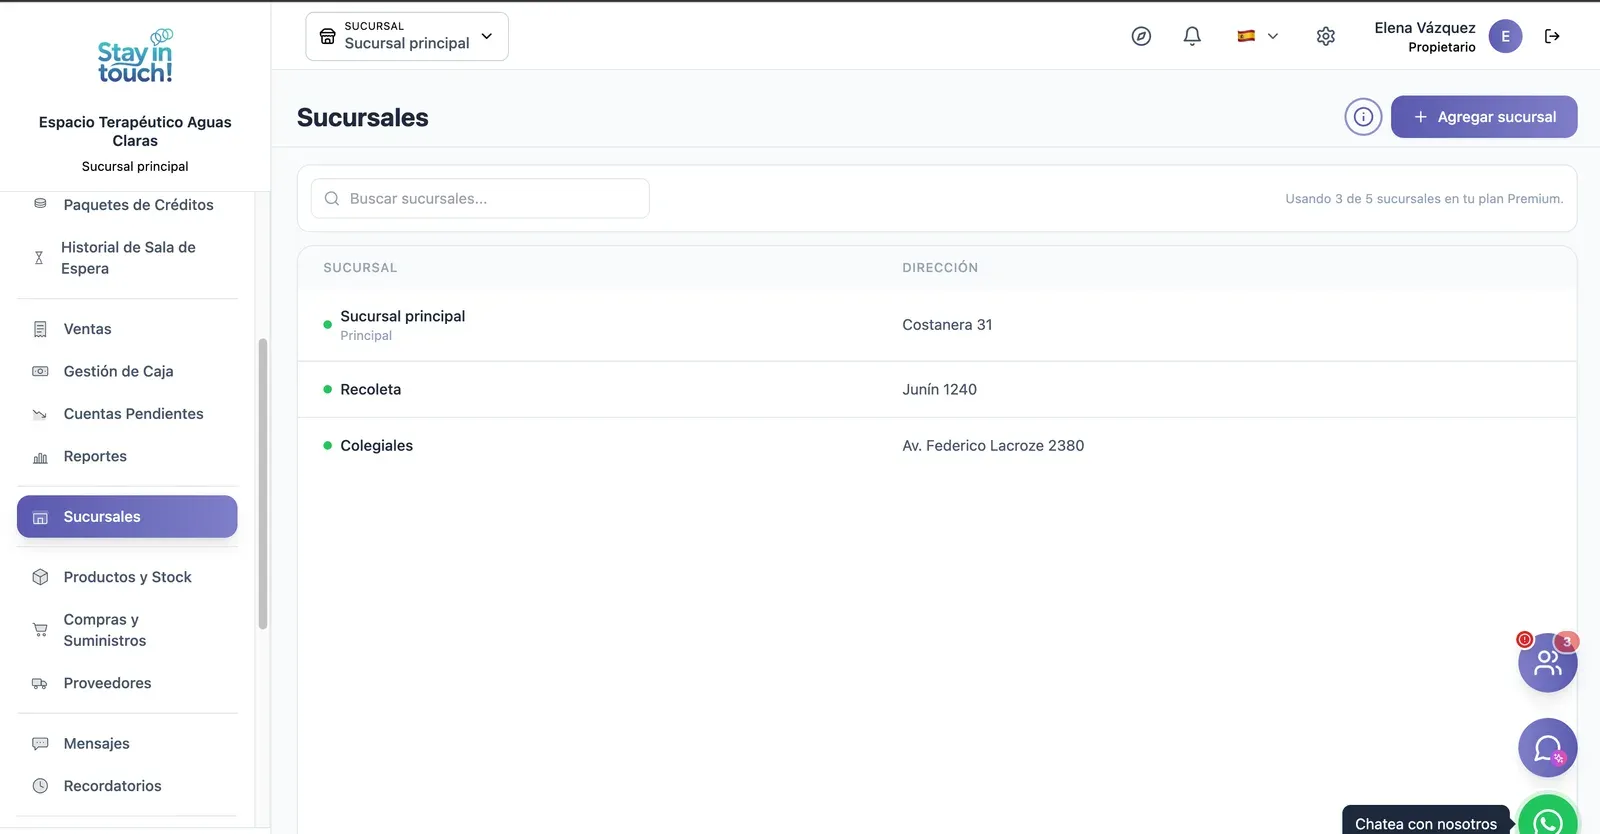Image resolution: width=1600 pixels, height=834 pixels.
Task: Click Agregar sucursal button
Action: click(1484, 117)
